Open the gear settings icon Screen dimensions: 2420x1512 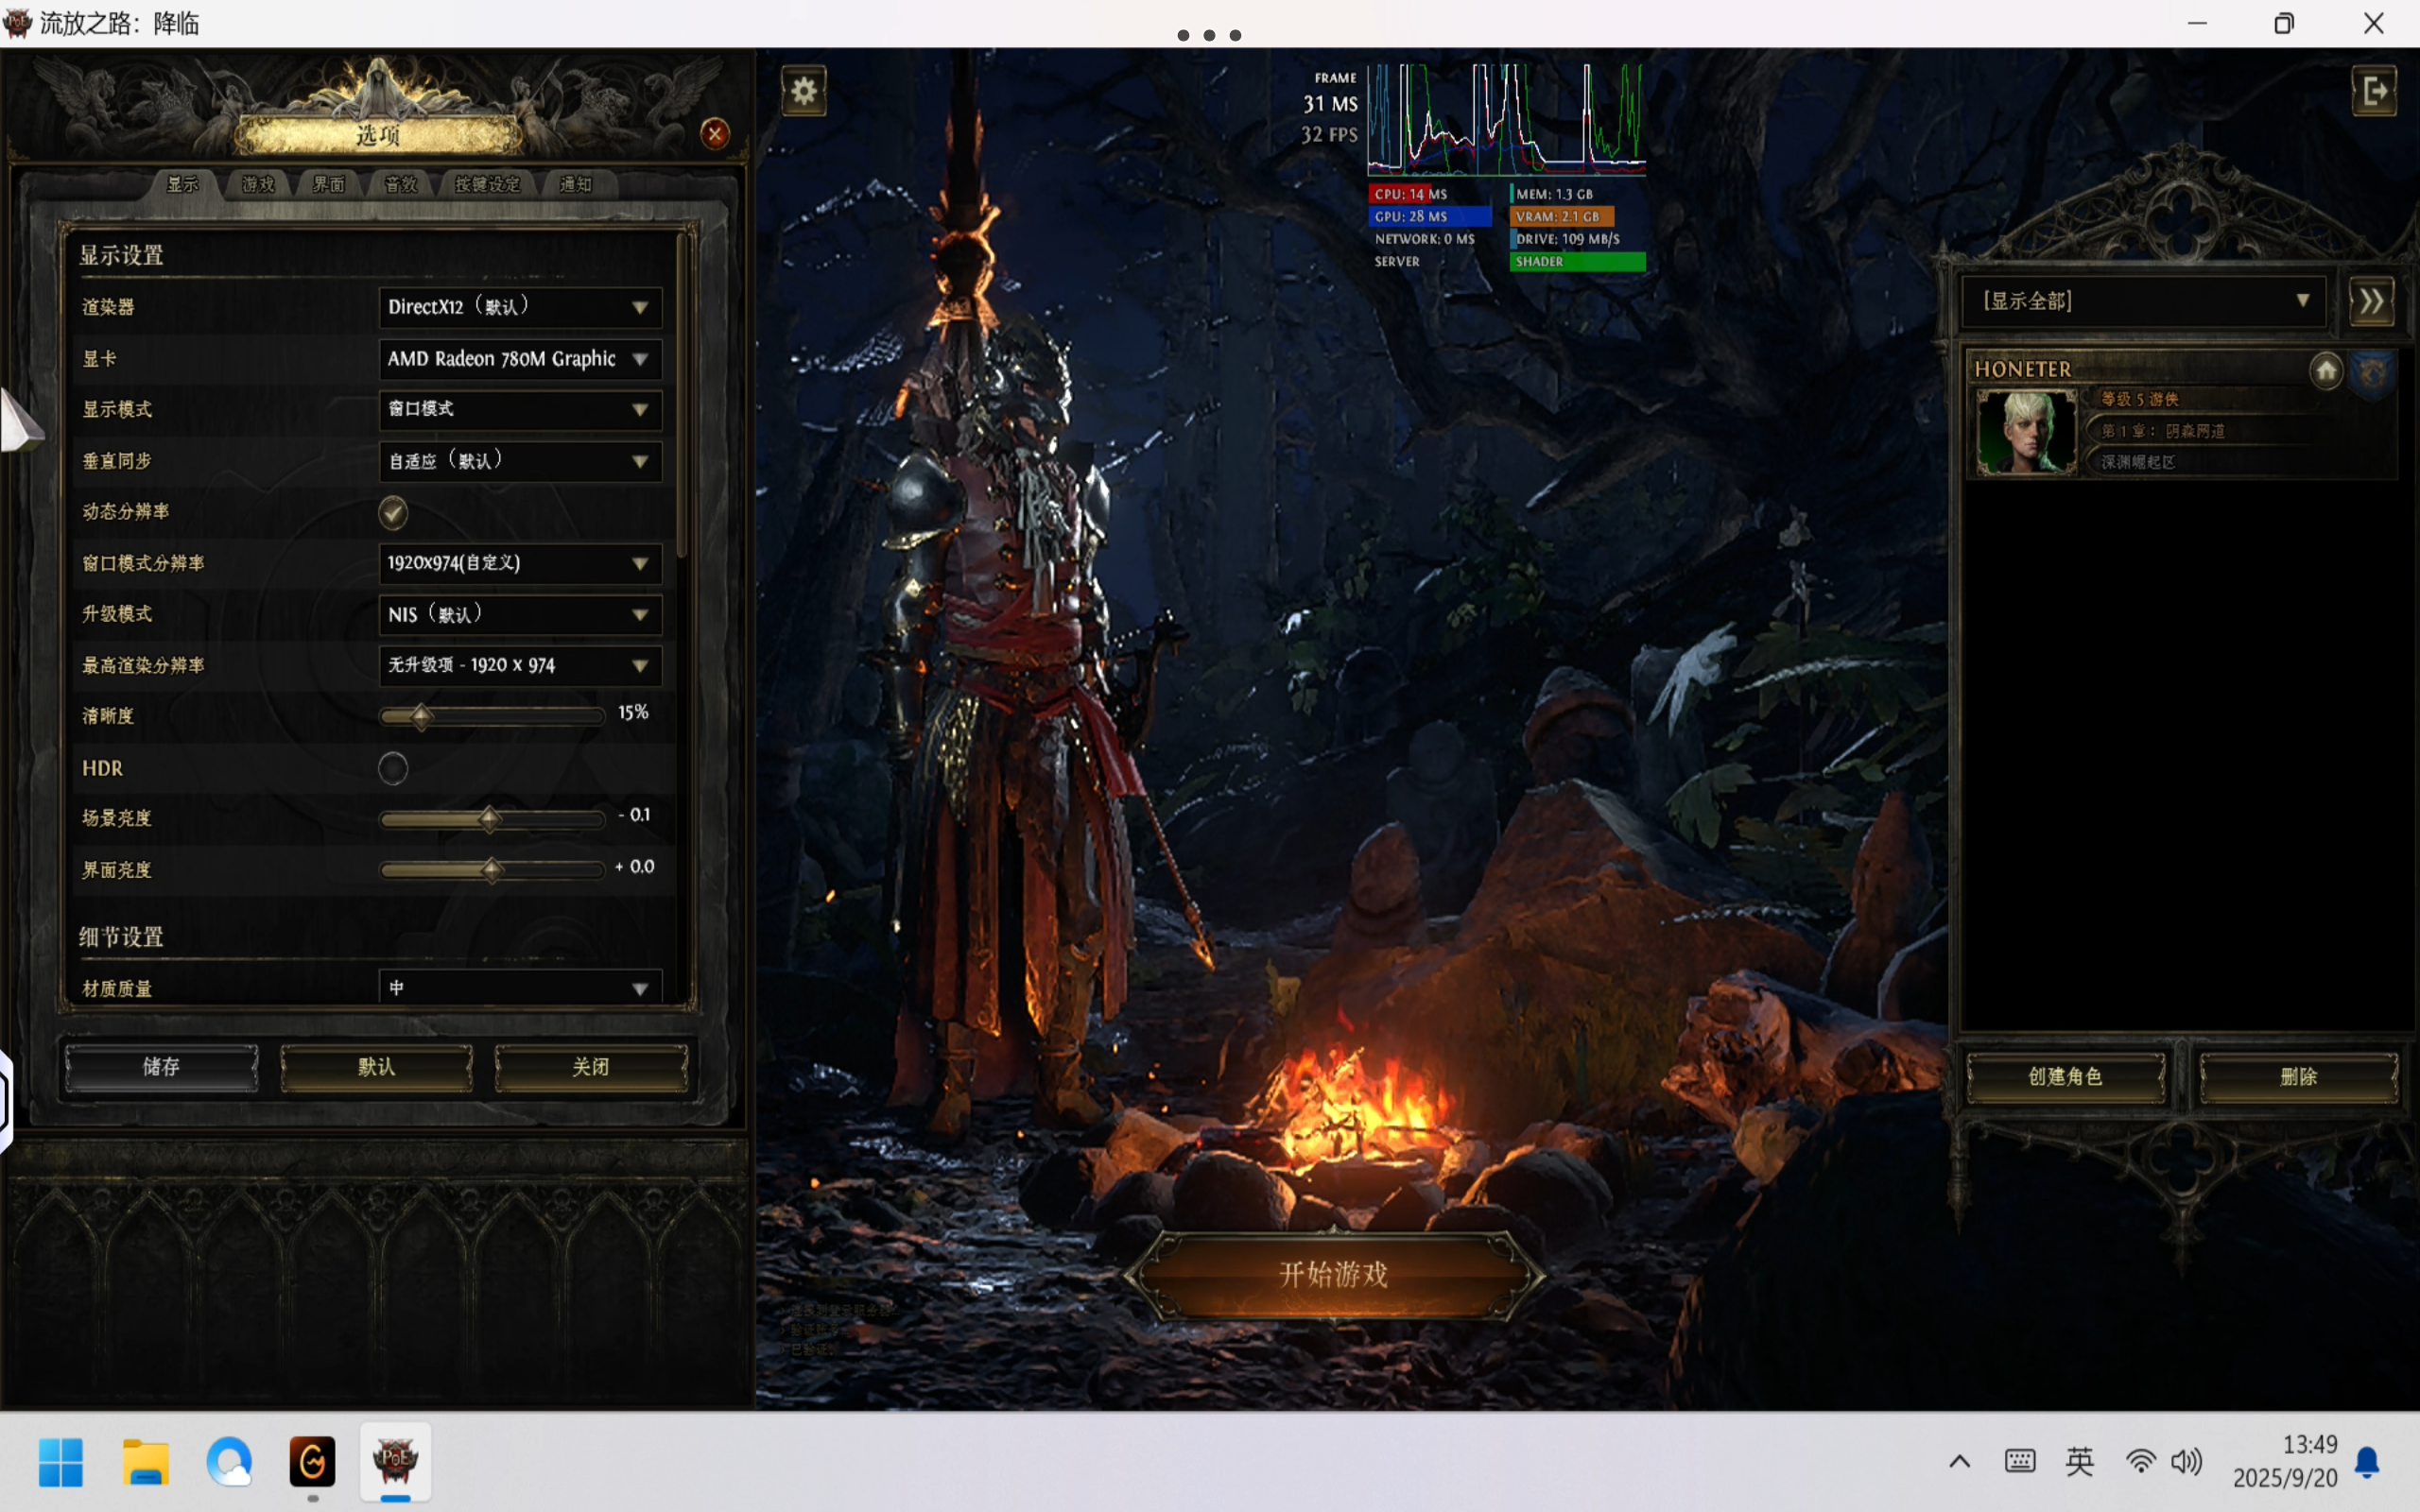coord(804,91)
